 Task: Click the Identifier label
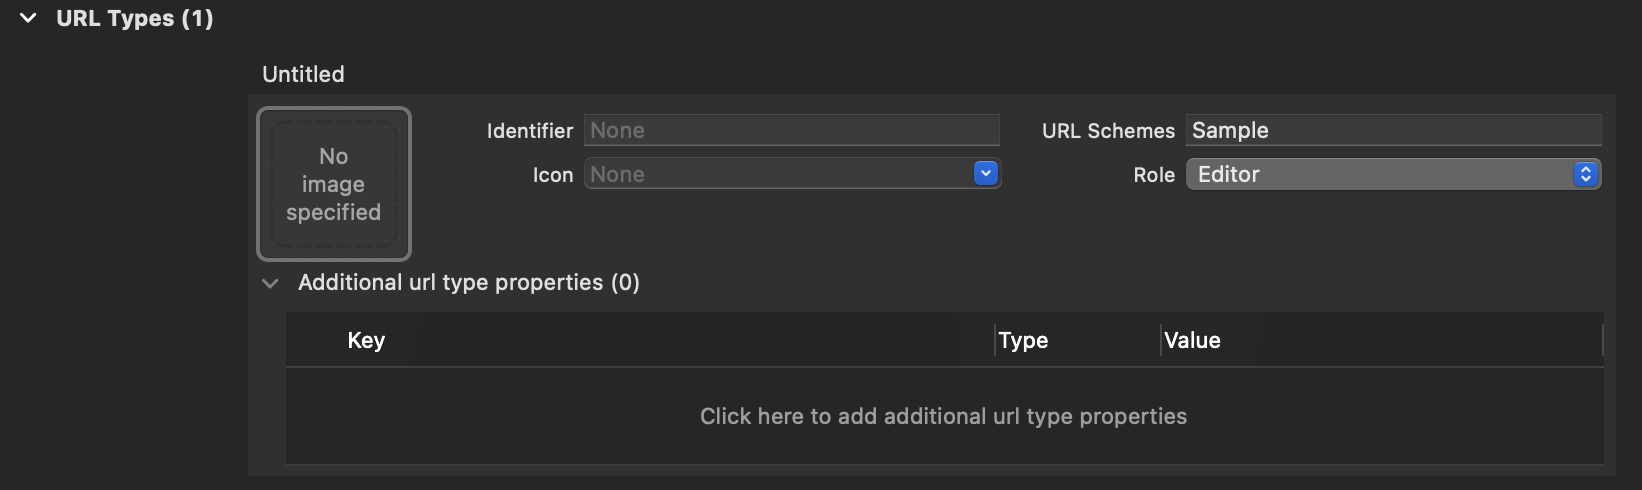click(x=529, y=131)
